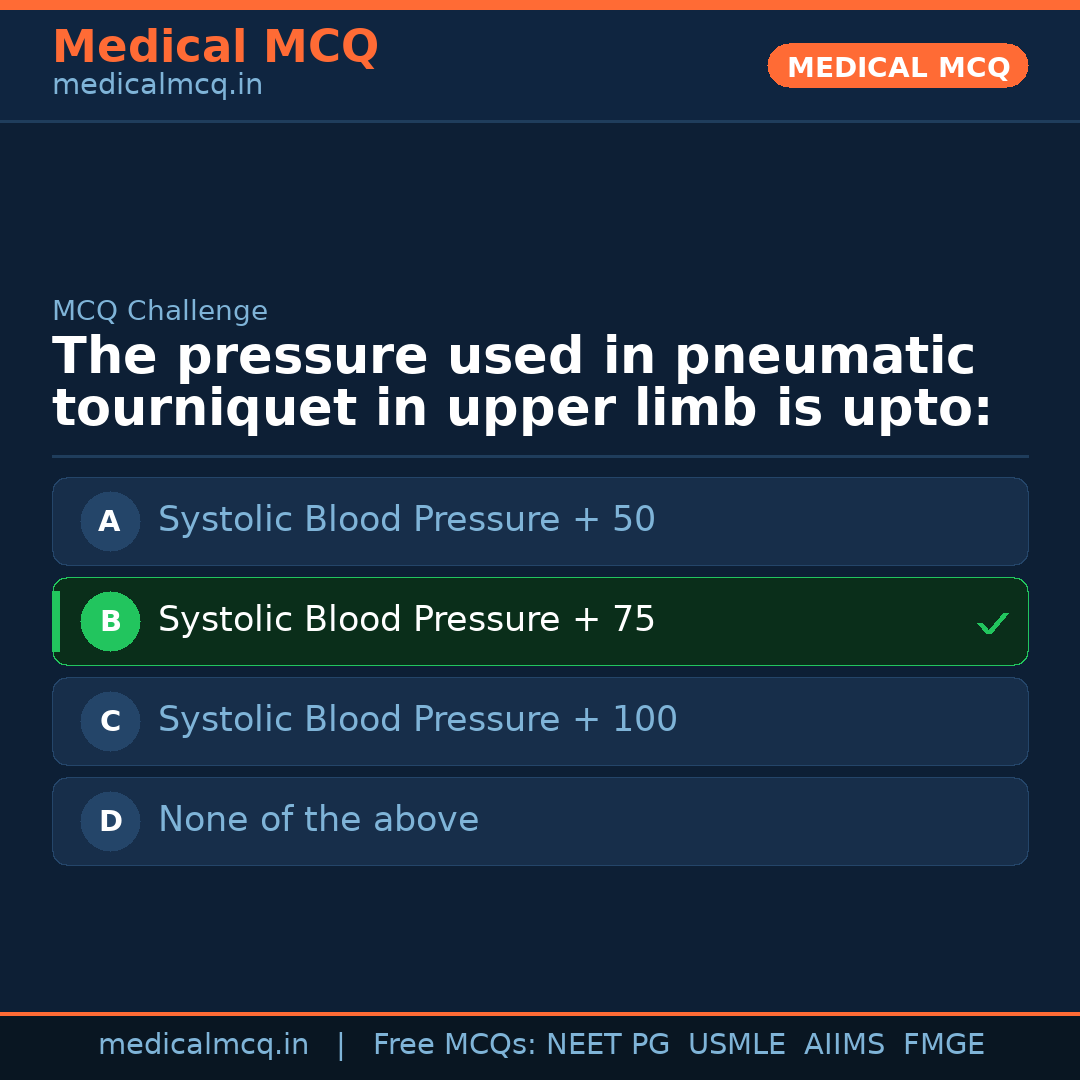Click the Medical MCQ title logo
This screenshot has width=1080, height=1080.
(215, 47)
